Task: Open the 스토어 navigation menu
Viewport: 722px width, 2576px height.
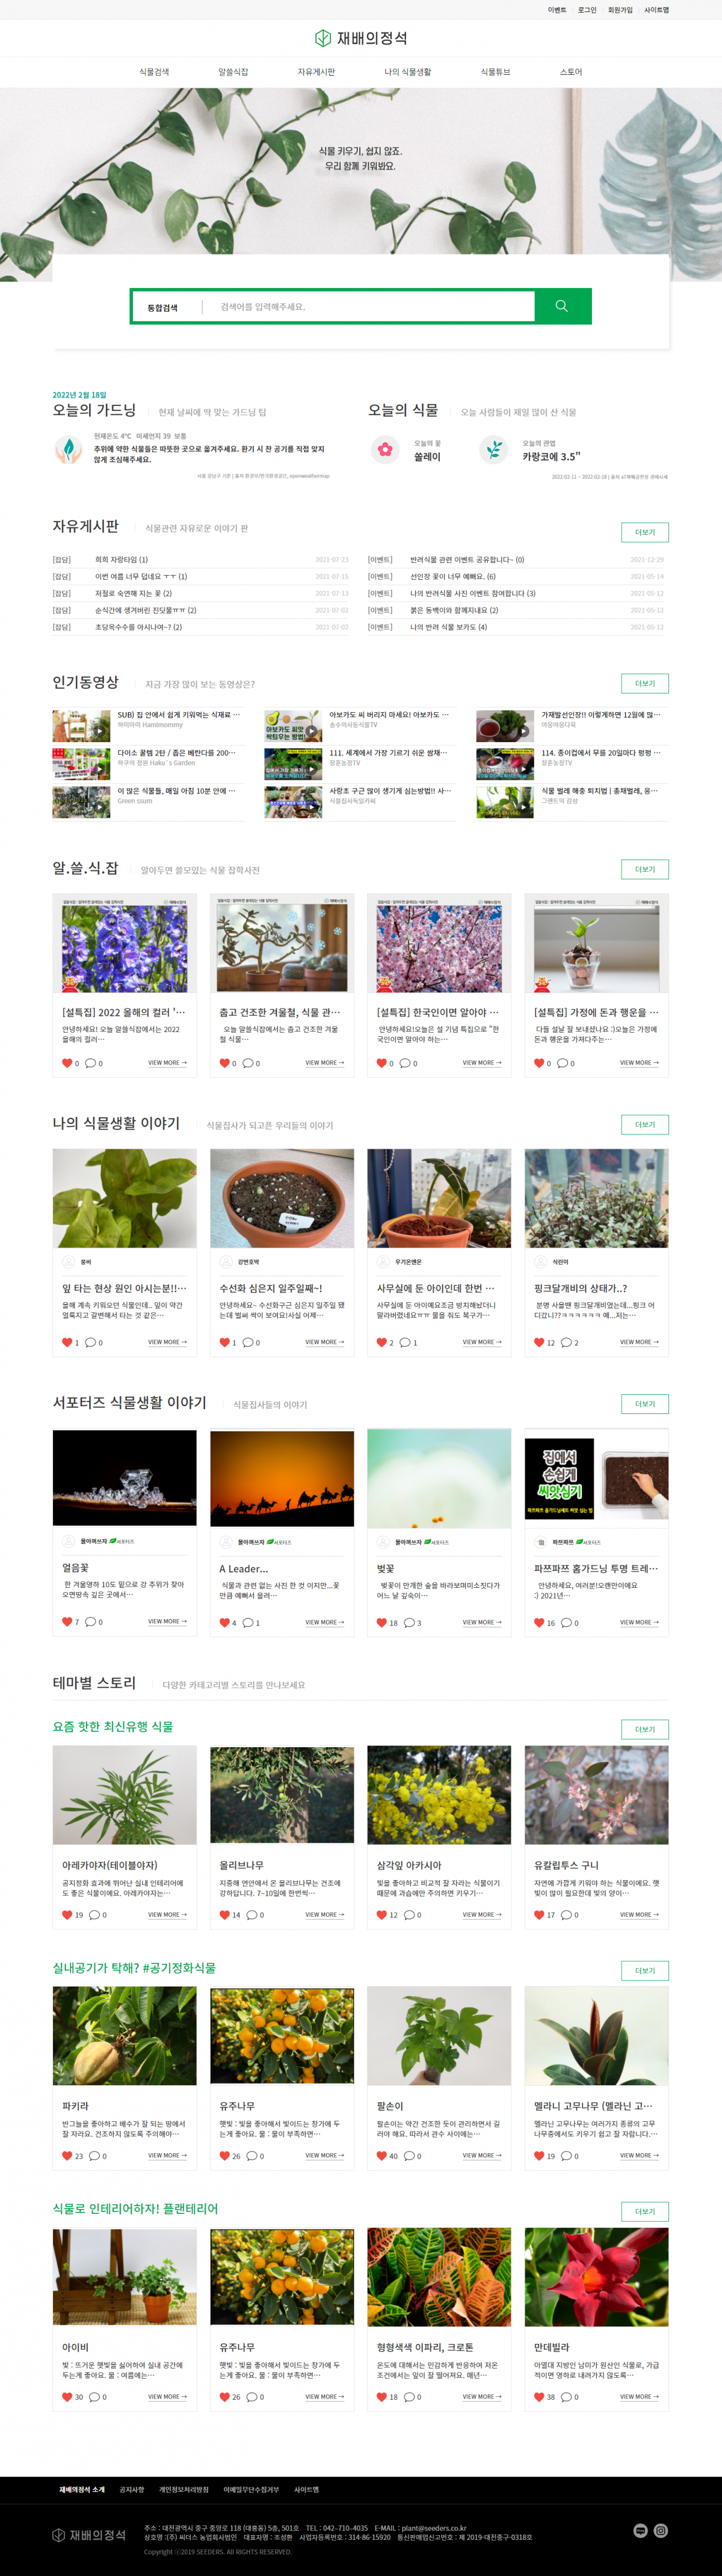Action: click(x=571, y=72)
